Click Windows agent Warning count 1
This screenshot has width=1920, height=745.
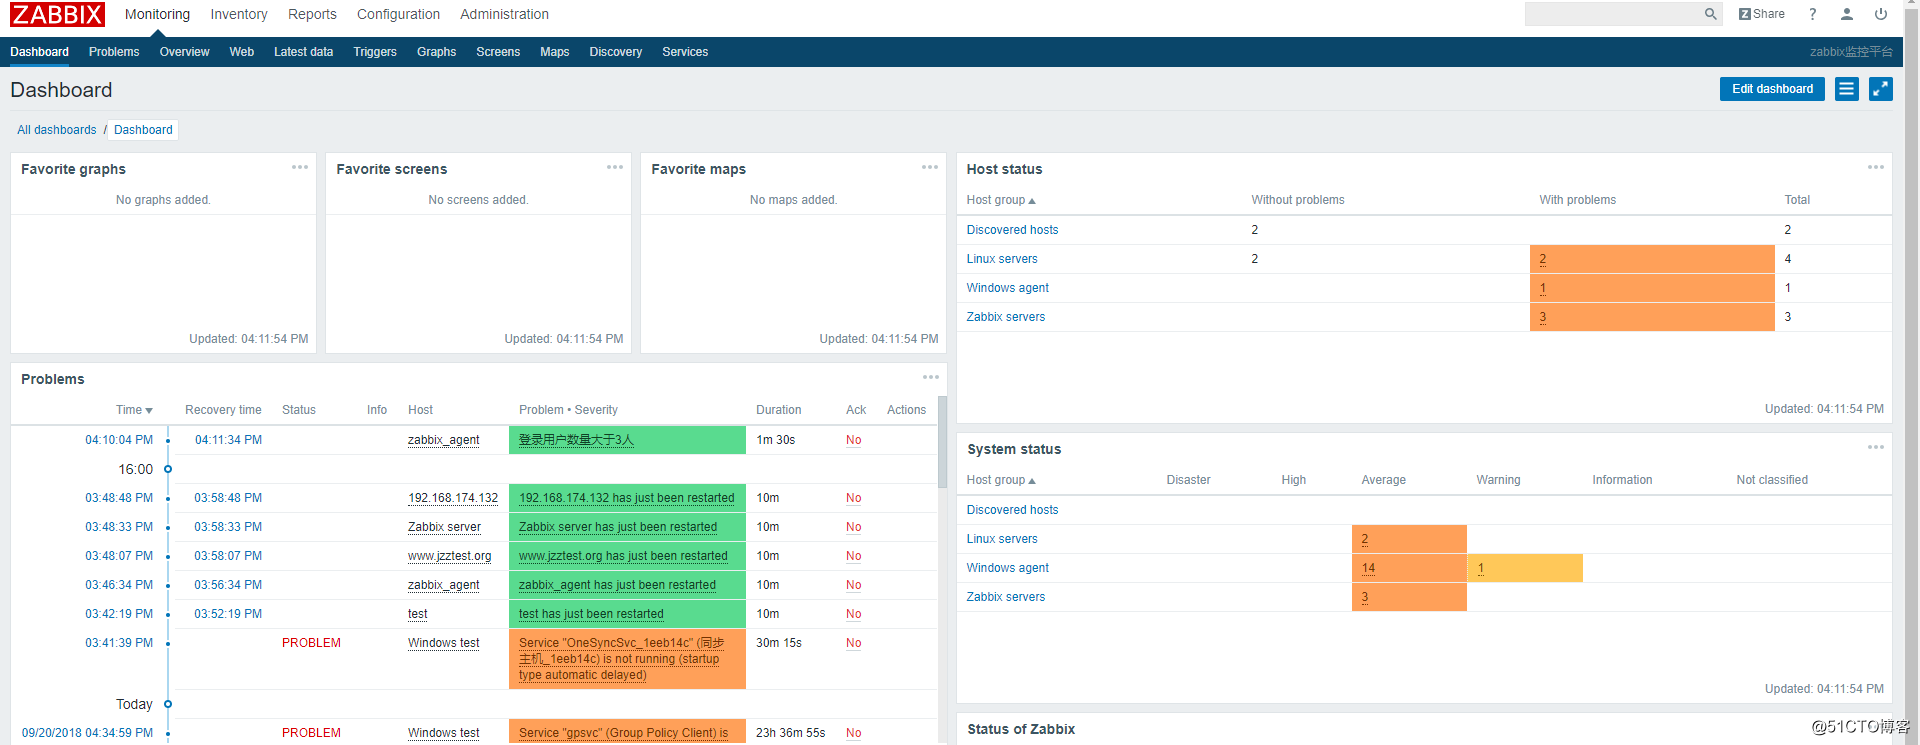click(1481, 568)
